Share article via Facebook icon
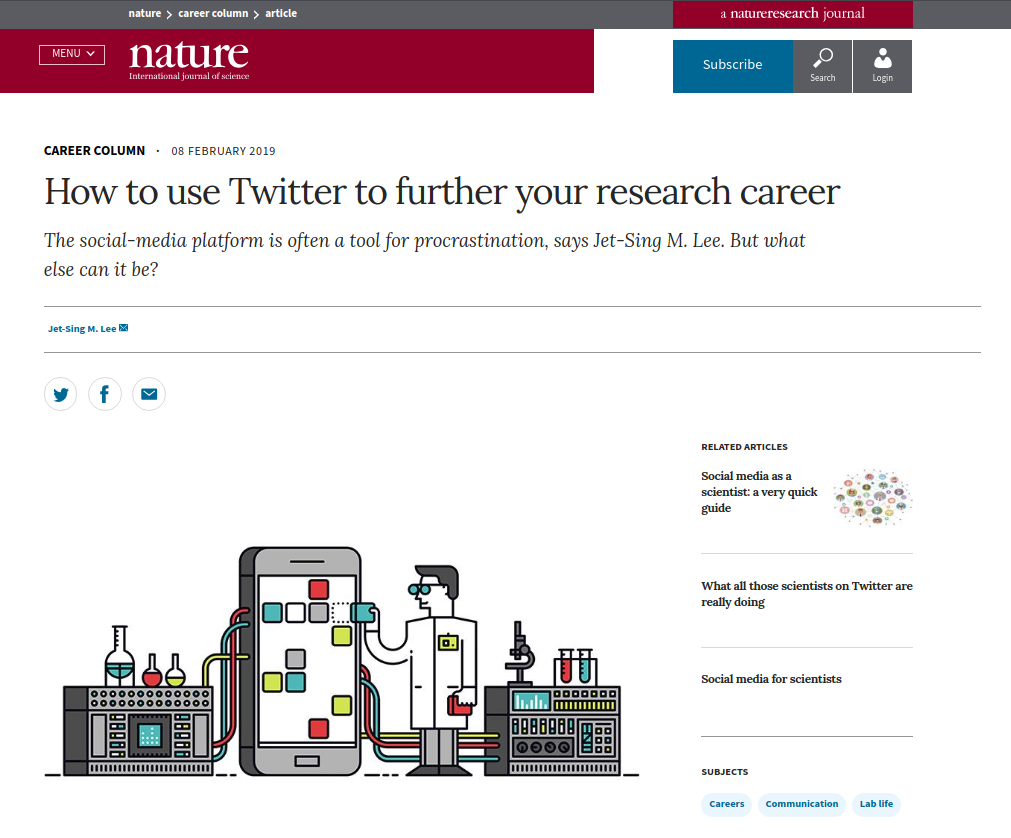1011x838 pixels. [104, 394]
